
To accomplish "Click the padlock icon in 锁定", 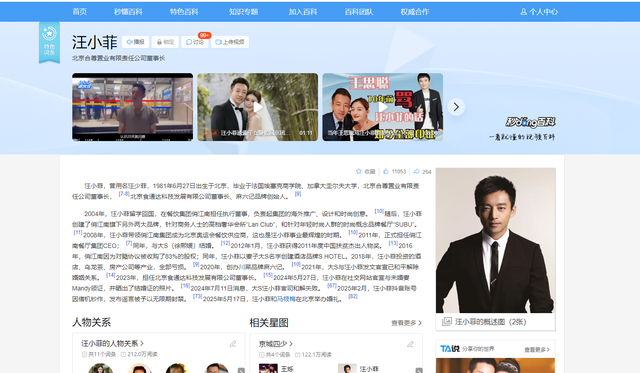I will click(x=160, y=42).
